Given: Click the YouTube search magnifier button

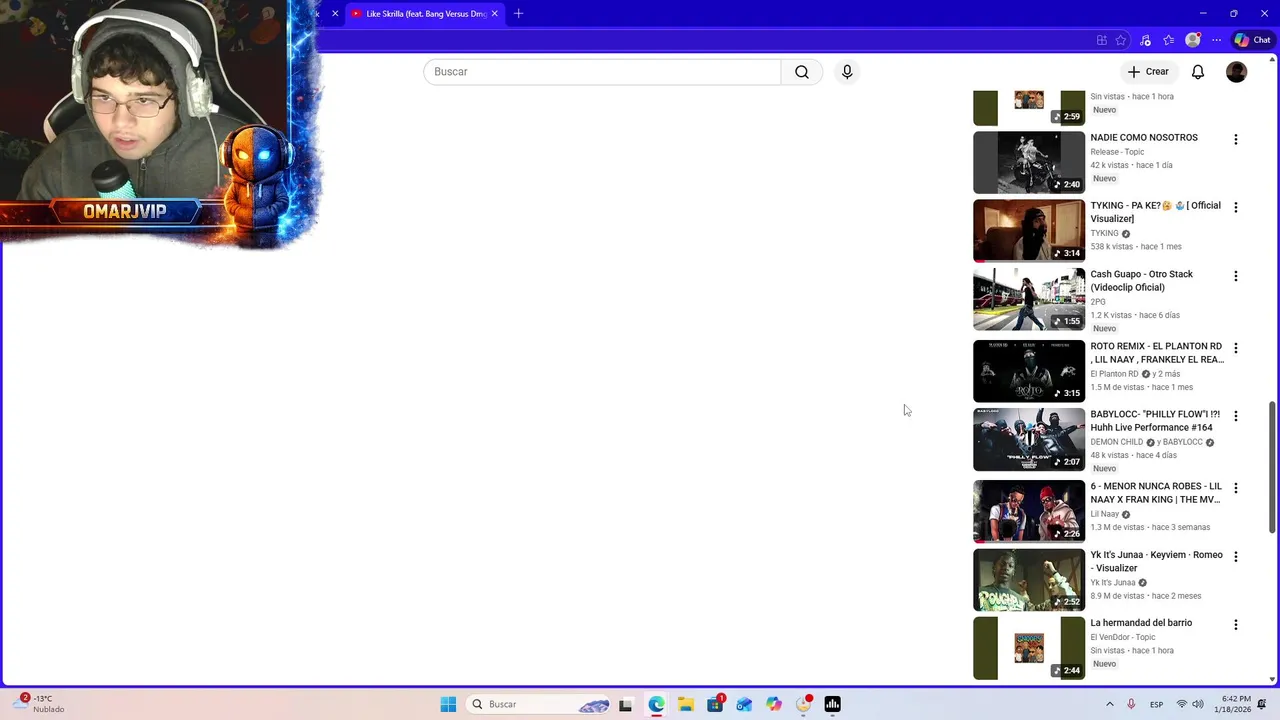Looking at the screenshot, I should tap(802, 72).
